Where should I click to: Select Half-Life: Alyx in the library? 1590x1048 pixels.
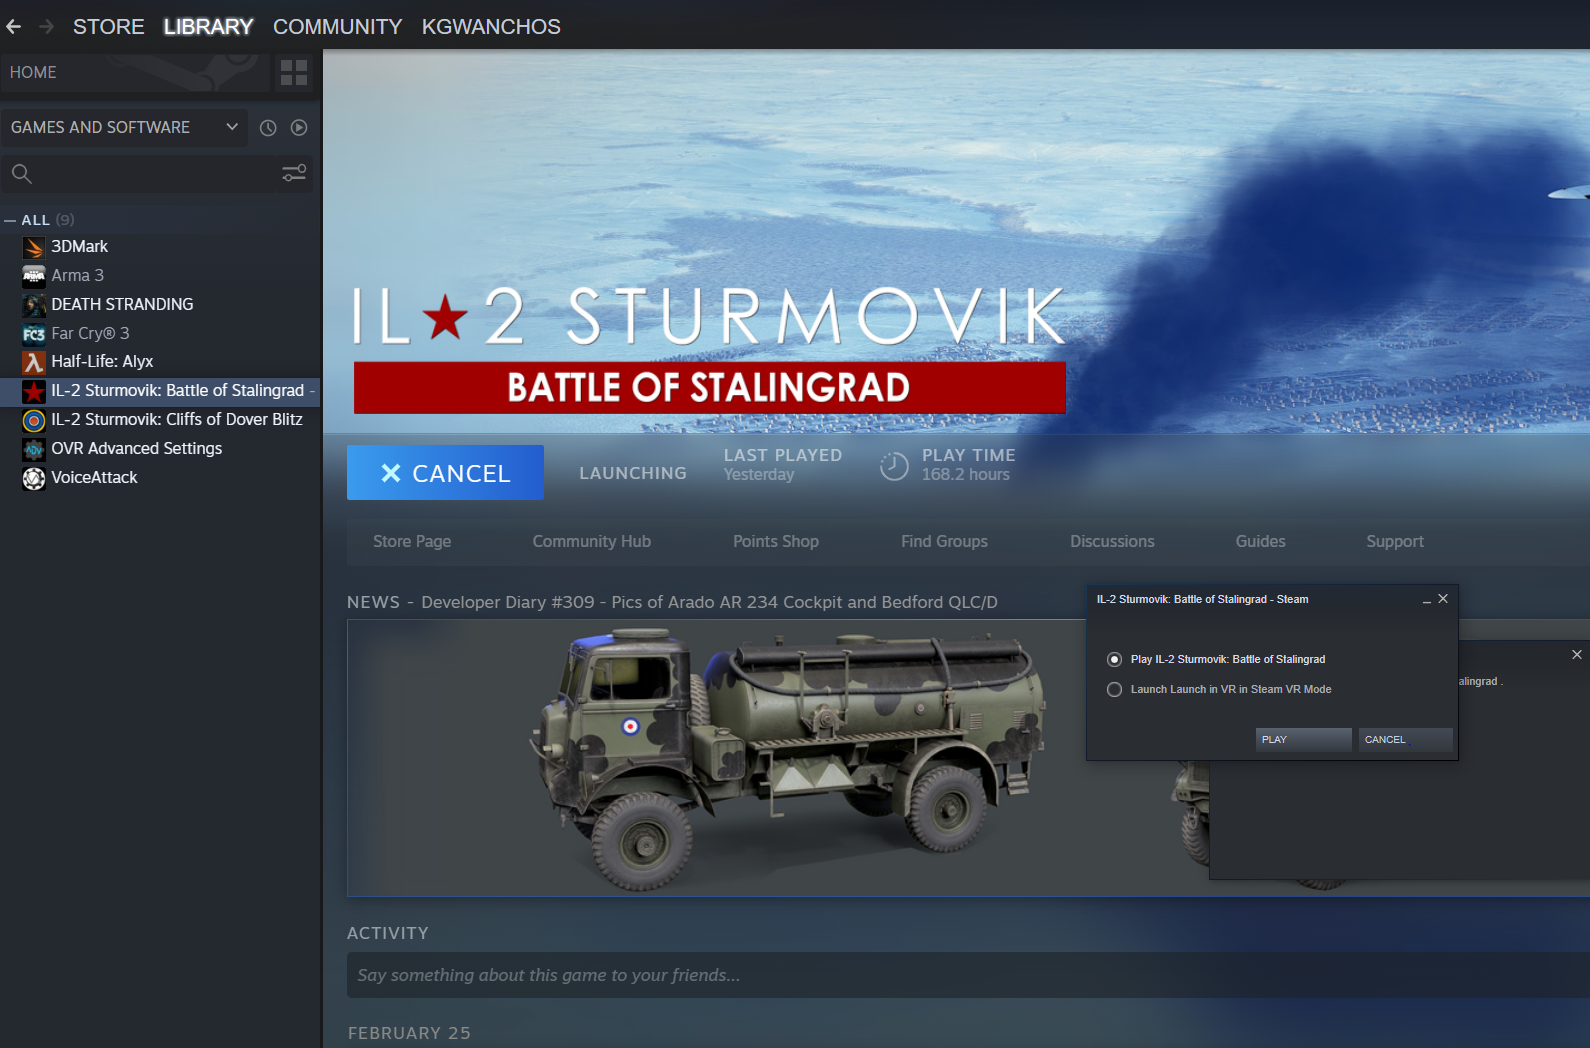[102, 362]
